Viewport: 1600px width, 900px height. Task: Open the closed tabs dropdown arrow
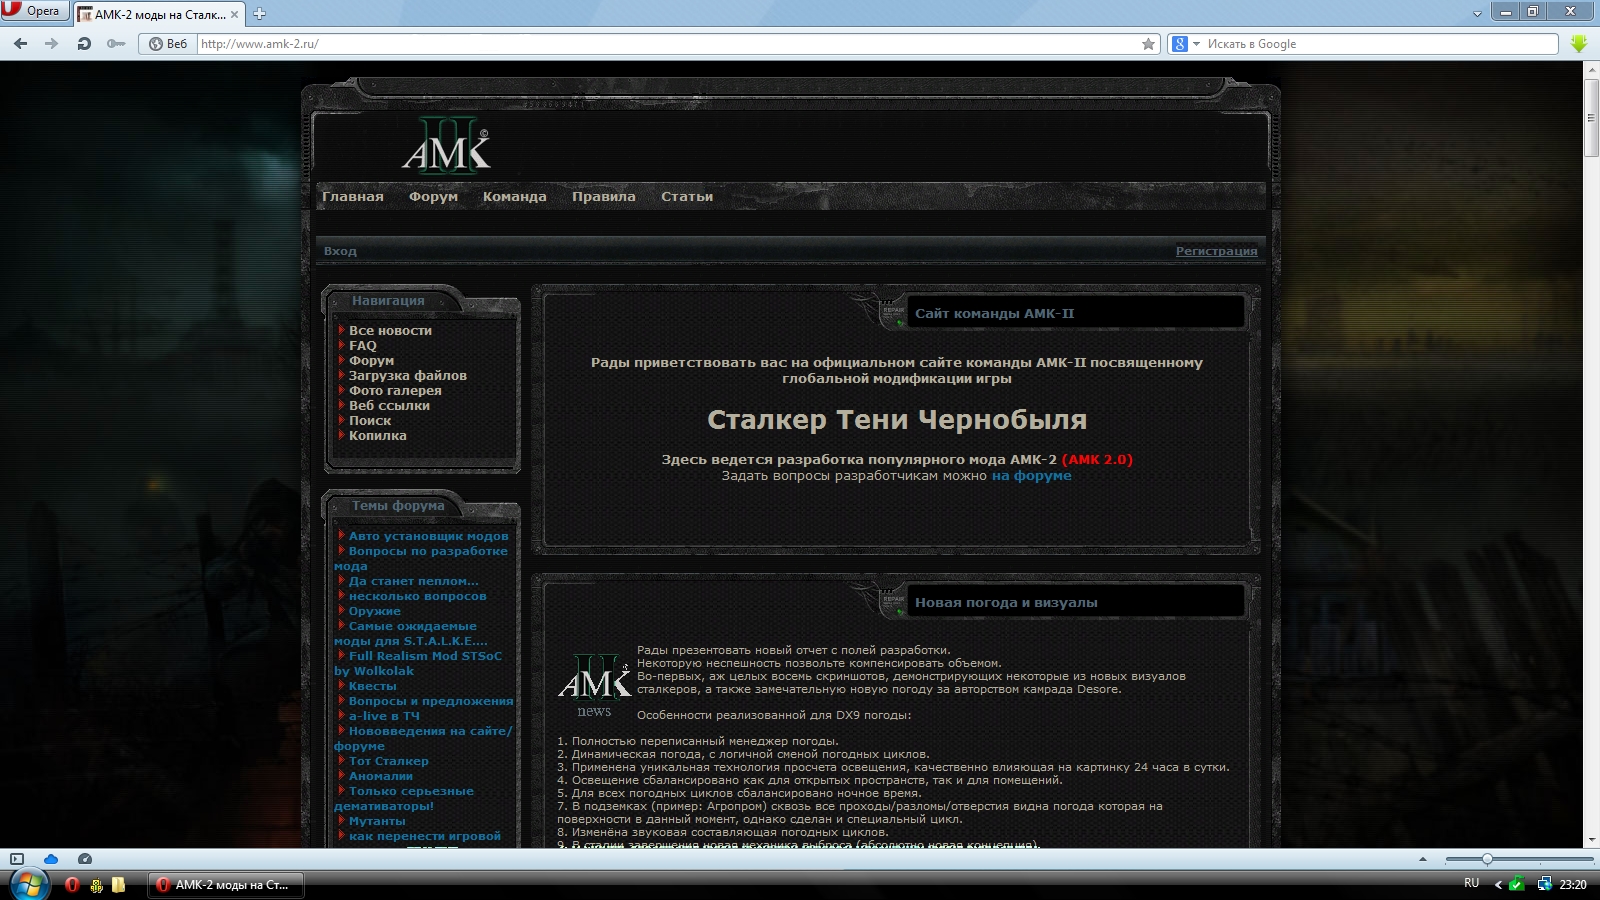pos(1477,14)
